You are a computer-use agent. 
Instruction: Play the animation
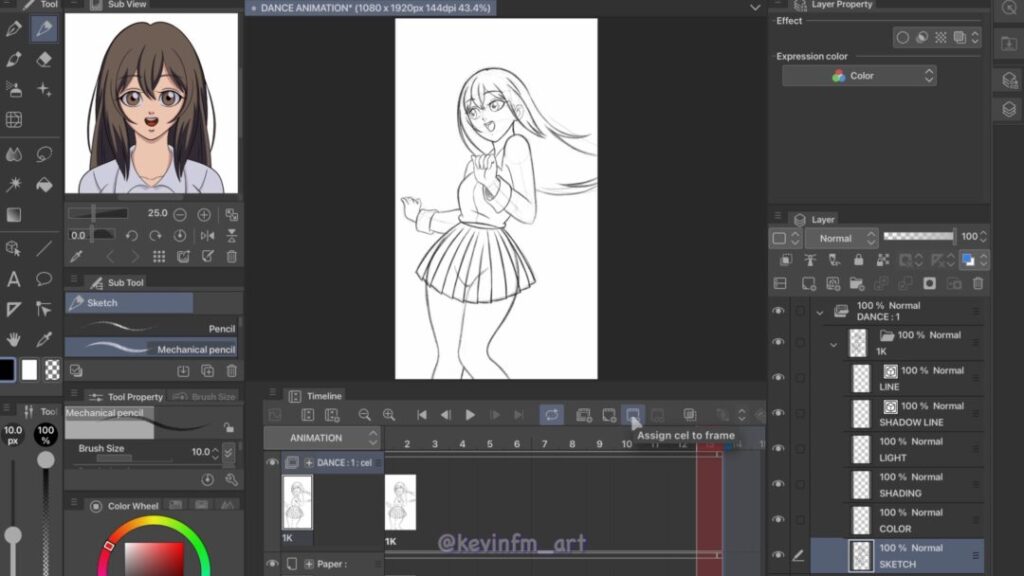[470, 415]
